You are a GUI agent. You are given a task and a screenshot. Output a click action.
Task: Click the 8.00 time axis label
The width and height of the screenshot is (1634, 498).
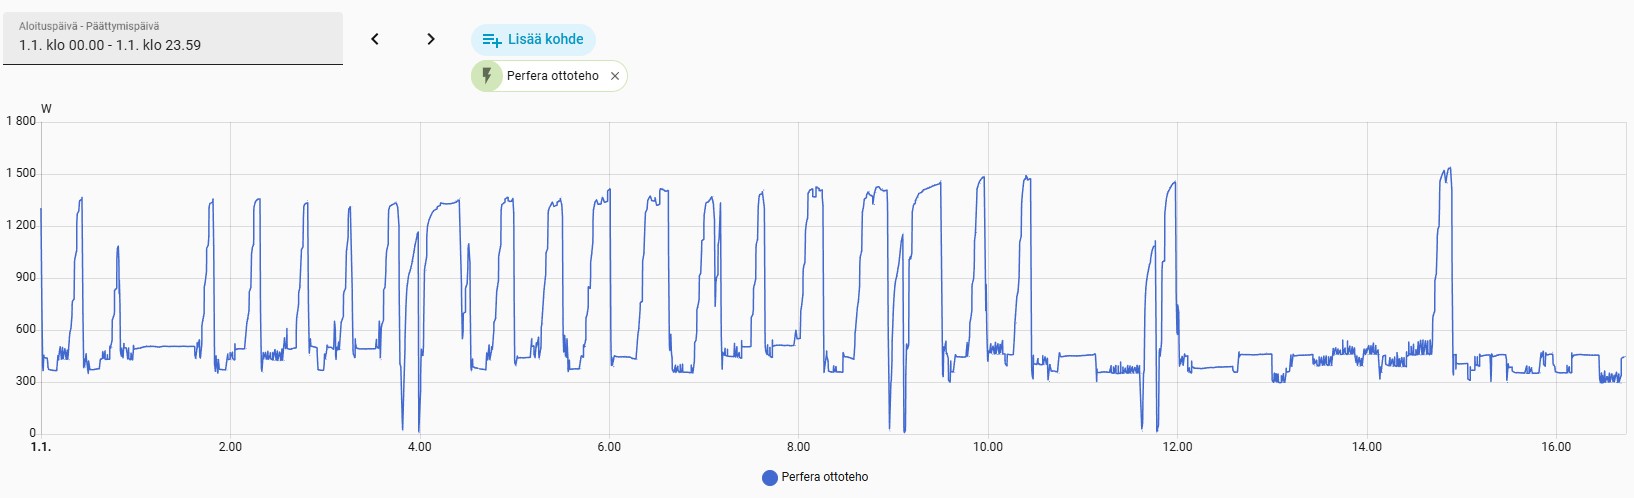click(x=798, y=447)
